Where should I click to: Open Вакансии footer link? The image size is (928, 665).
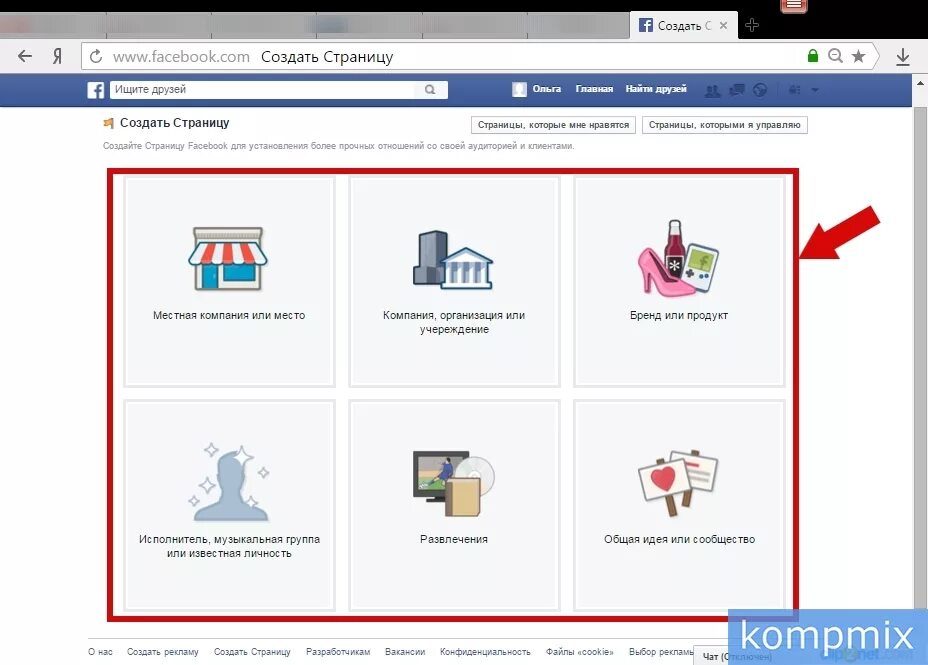click(x=405, y=651)
